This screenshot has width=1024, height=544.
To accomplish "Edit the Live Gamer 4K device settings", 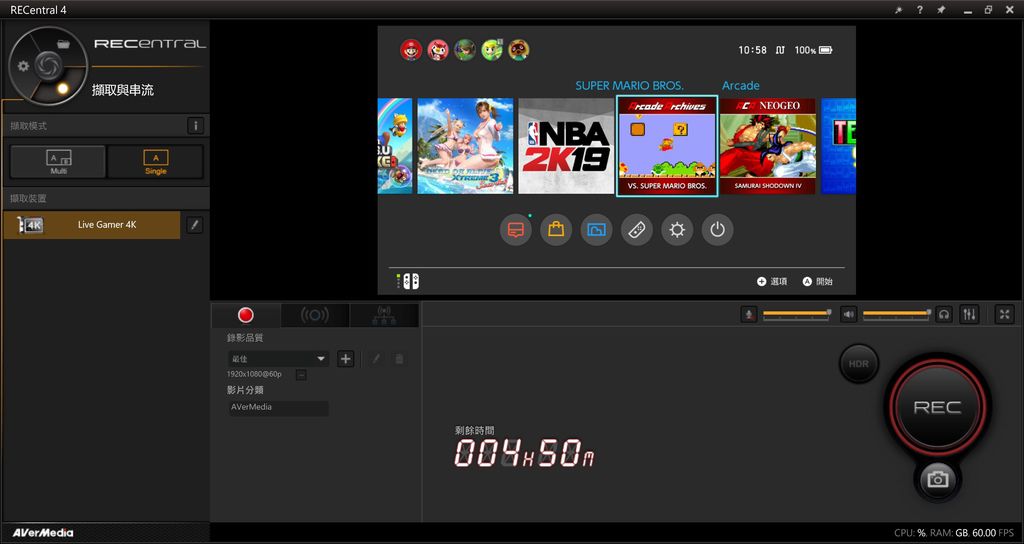I will (195, 225).
